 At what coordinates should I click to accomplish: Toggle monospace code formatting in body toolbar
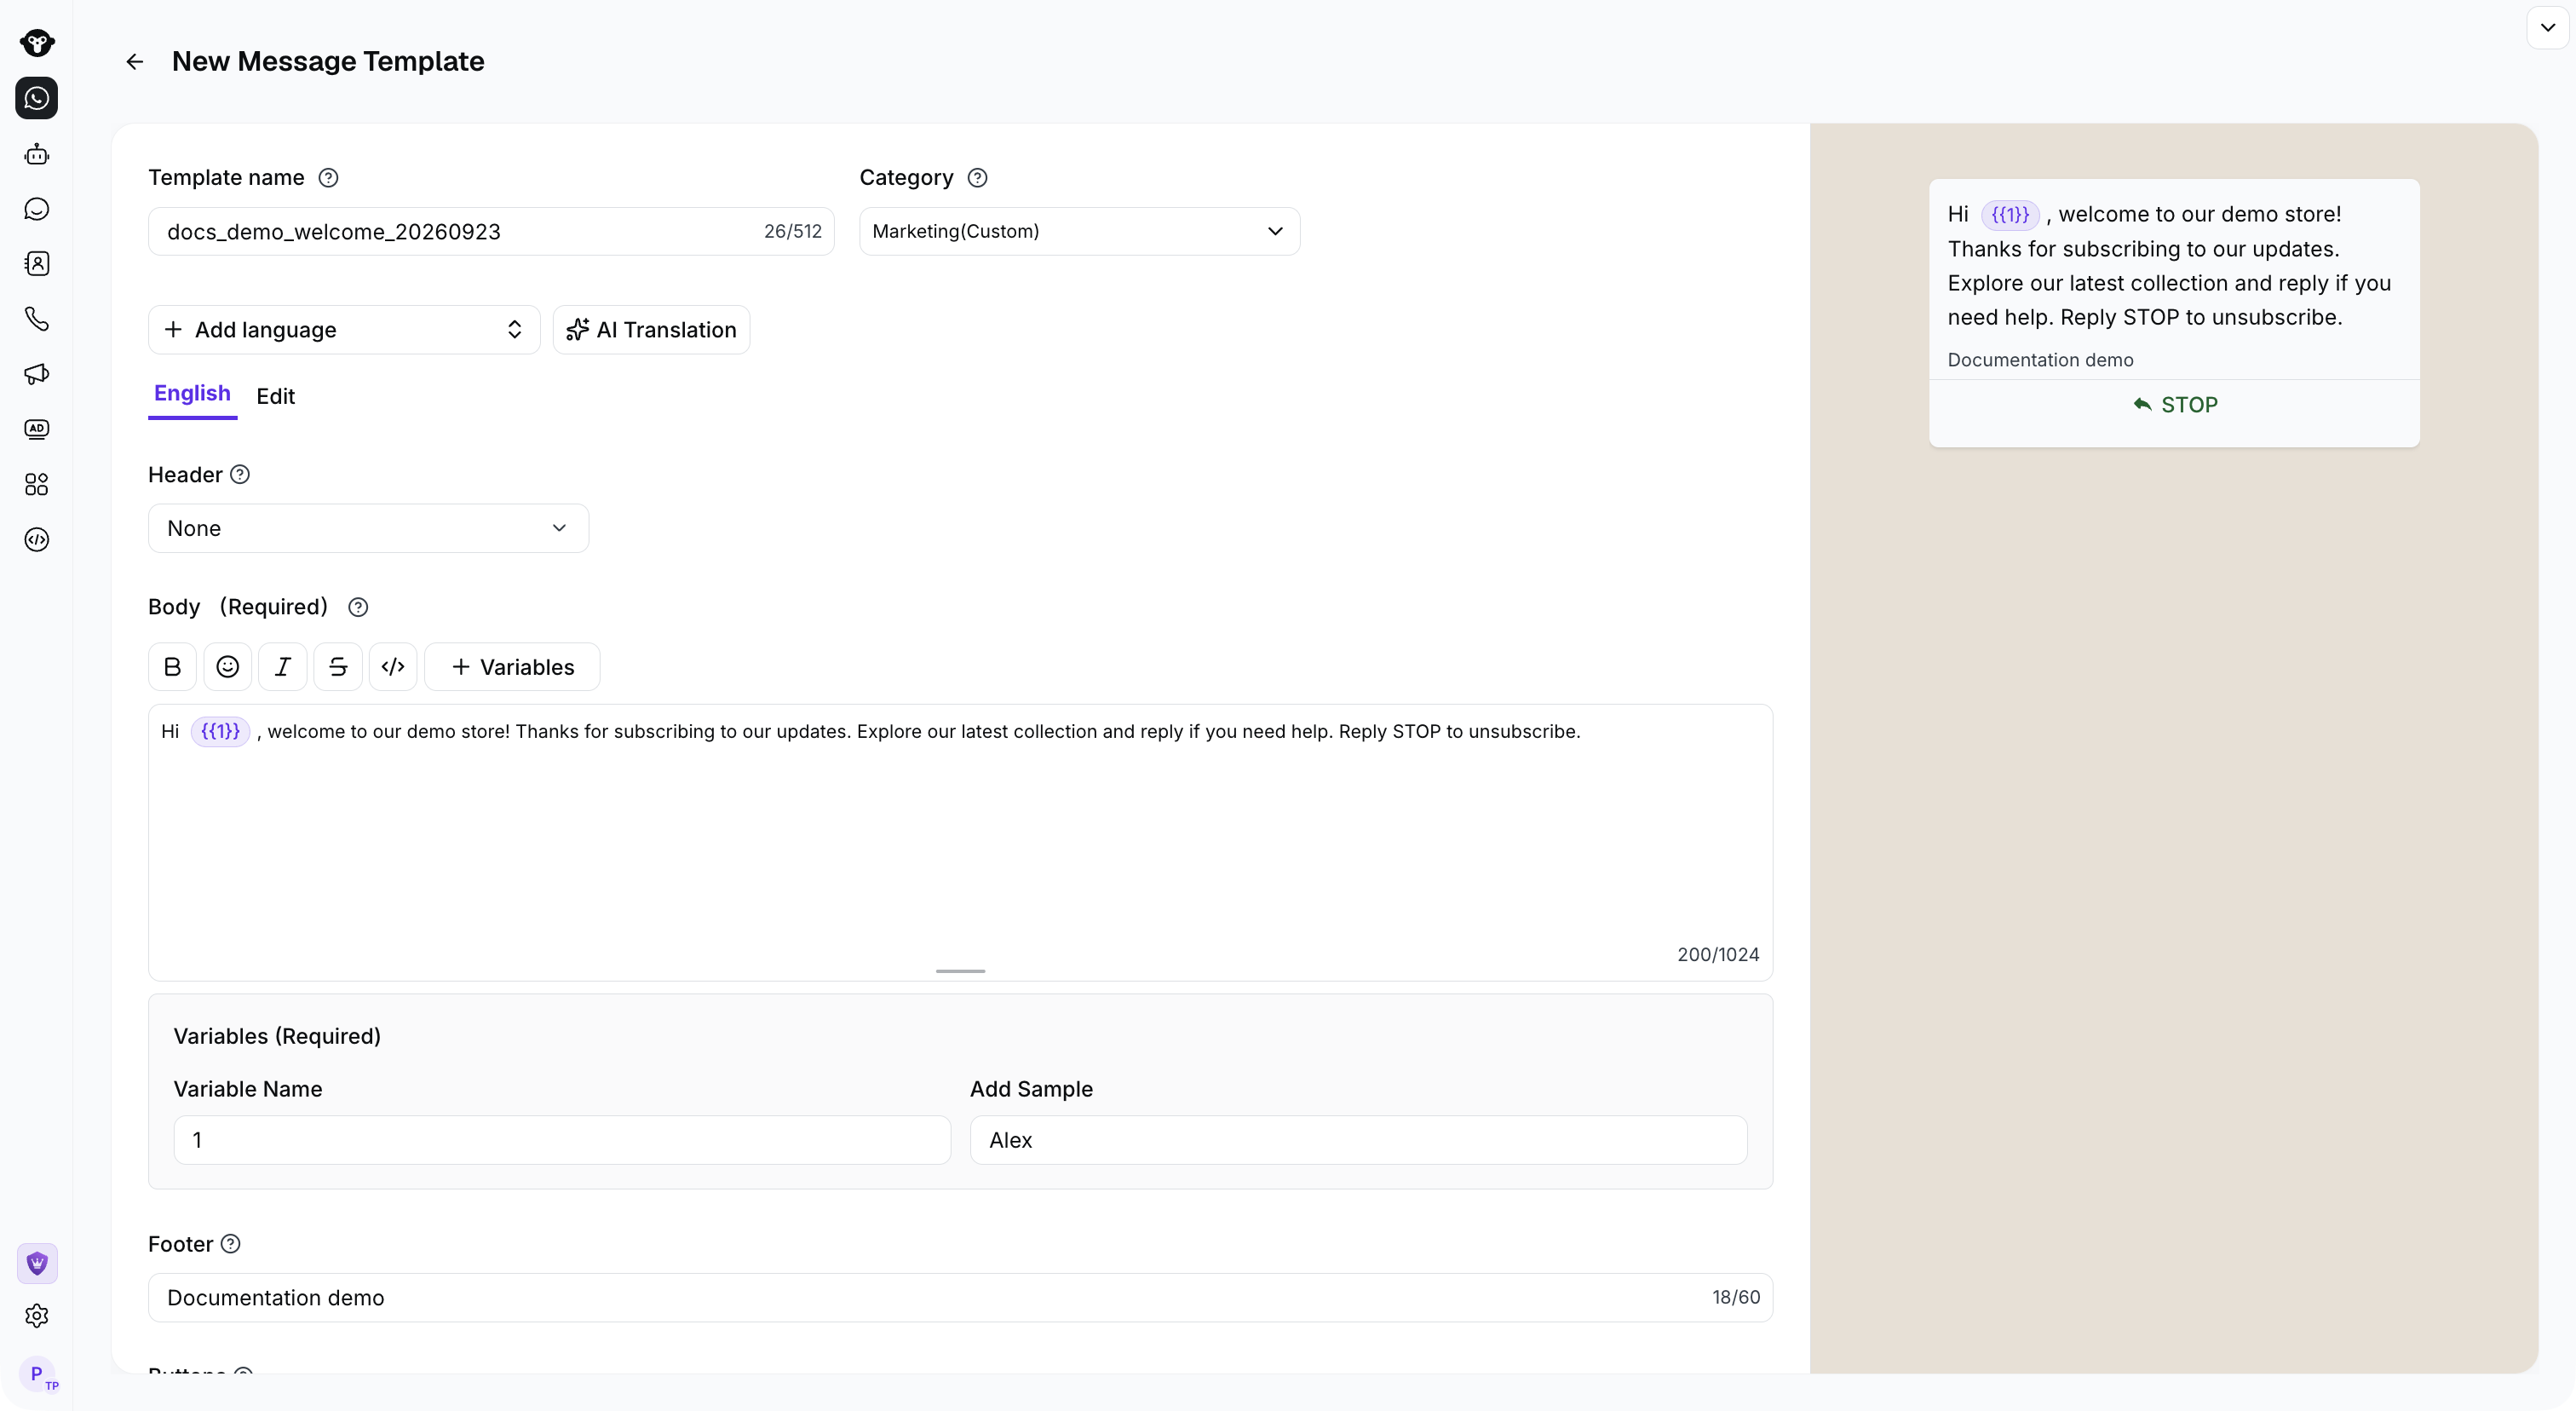tap(393, 667)
